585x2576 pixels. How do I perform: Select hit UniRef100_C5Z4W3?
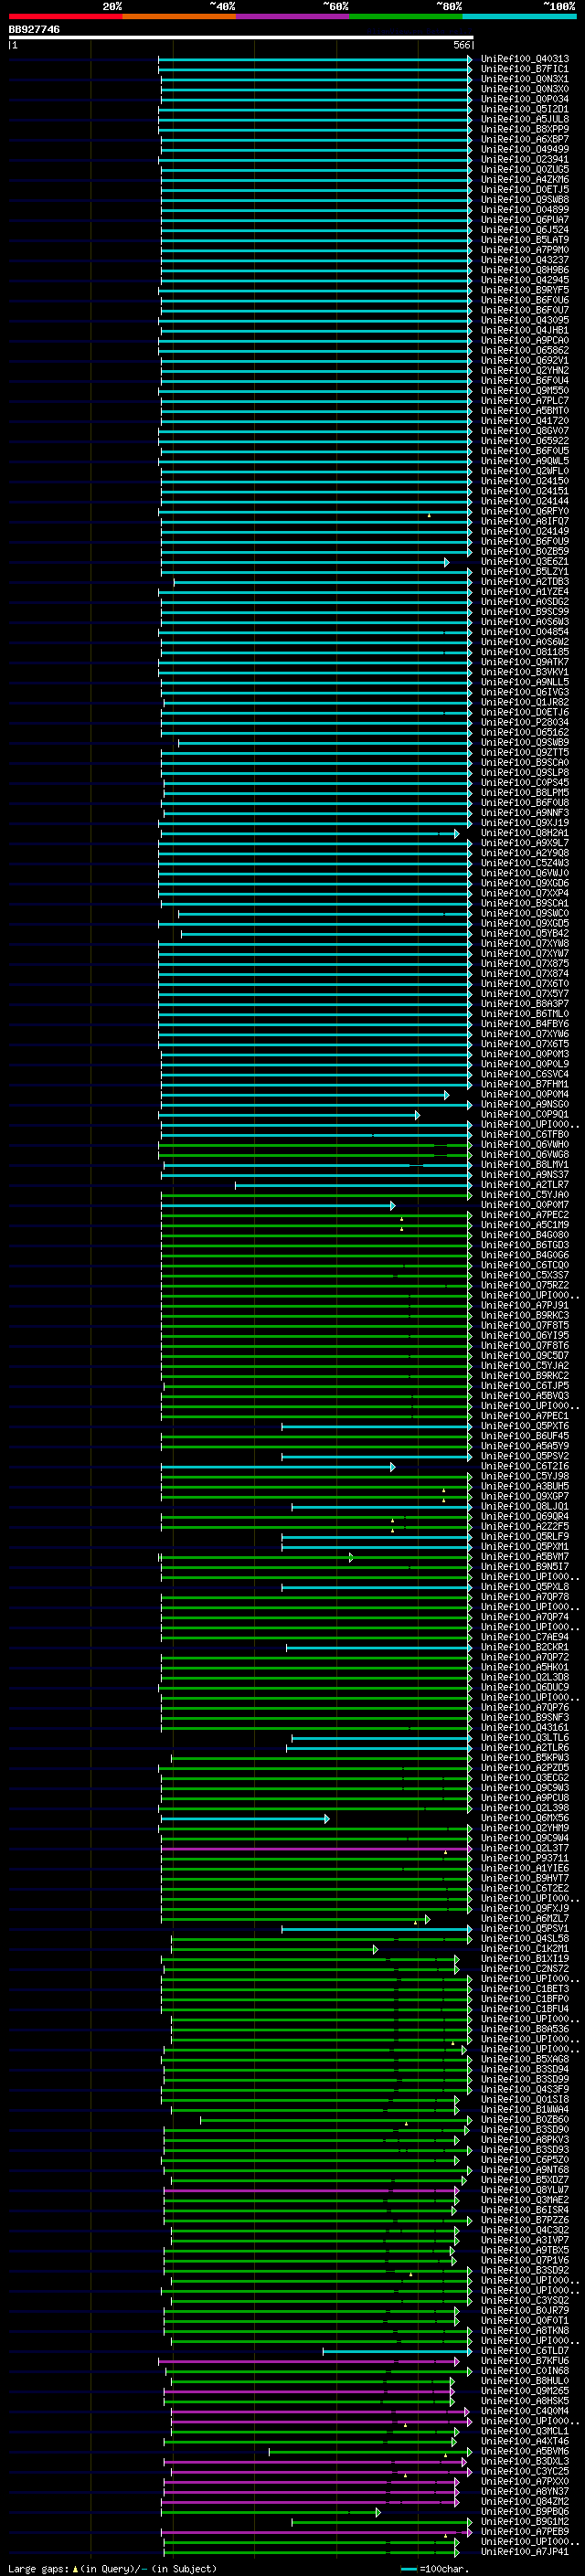point(525,863)
